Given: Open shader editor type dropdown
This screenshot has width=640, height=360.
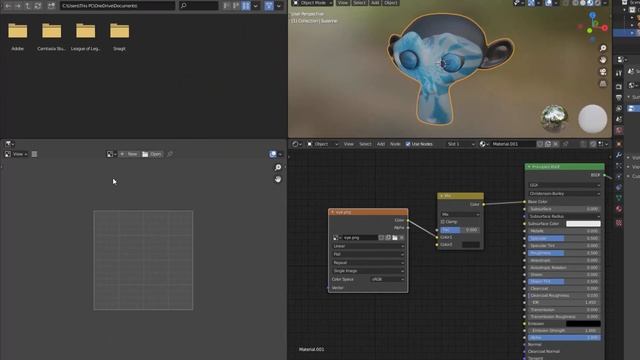Looking at the screenshot, I should [x=297, y=144].
